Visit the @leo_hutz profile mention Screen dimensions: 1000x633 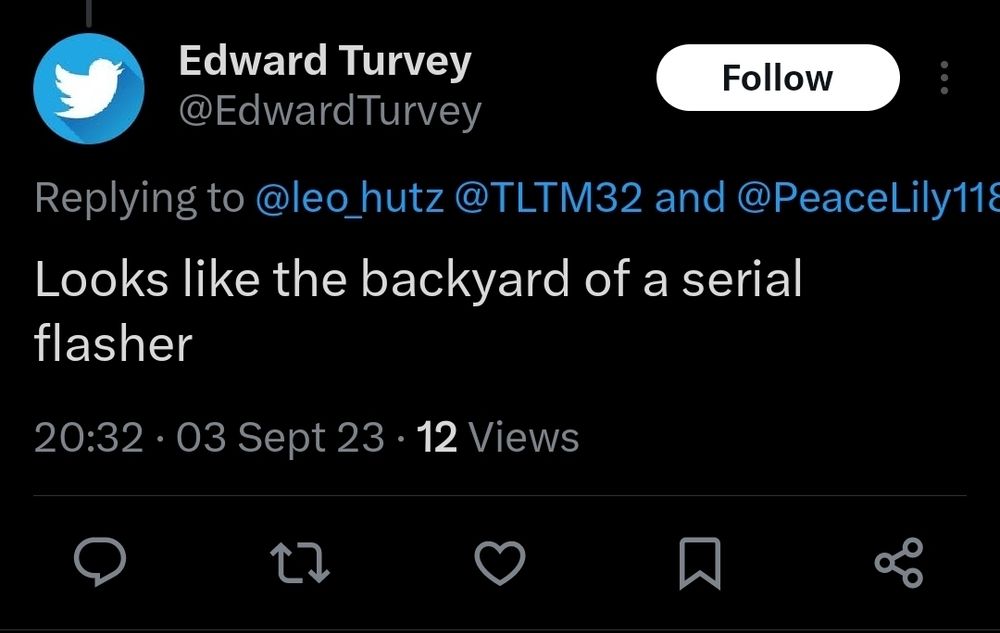[350, 198]
